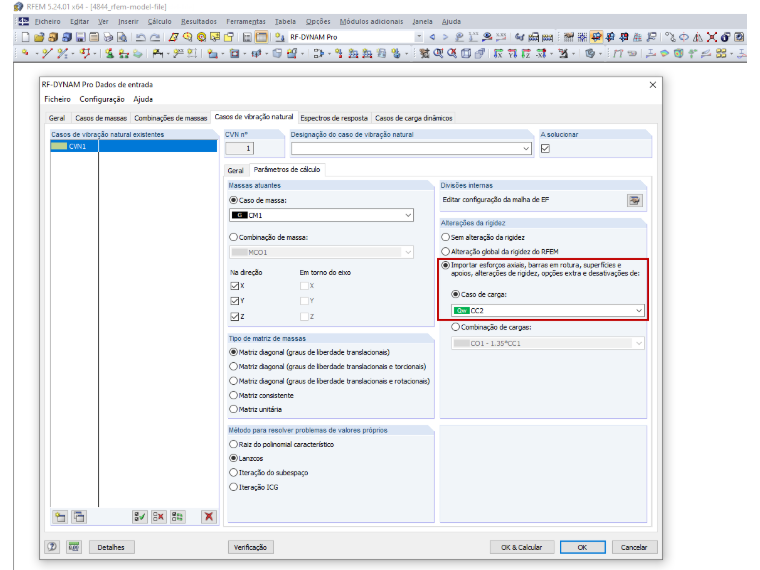Screen dimensions: 760x570
Task: Click the select all cases check icon
Action: pos(140,517)
